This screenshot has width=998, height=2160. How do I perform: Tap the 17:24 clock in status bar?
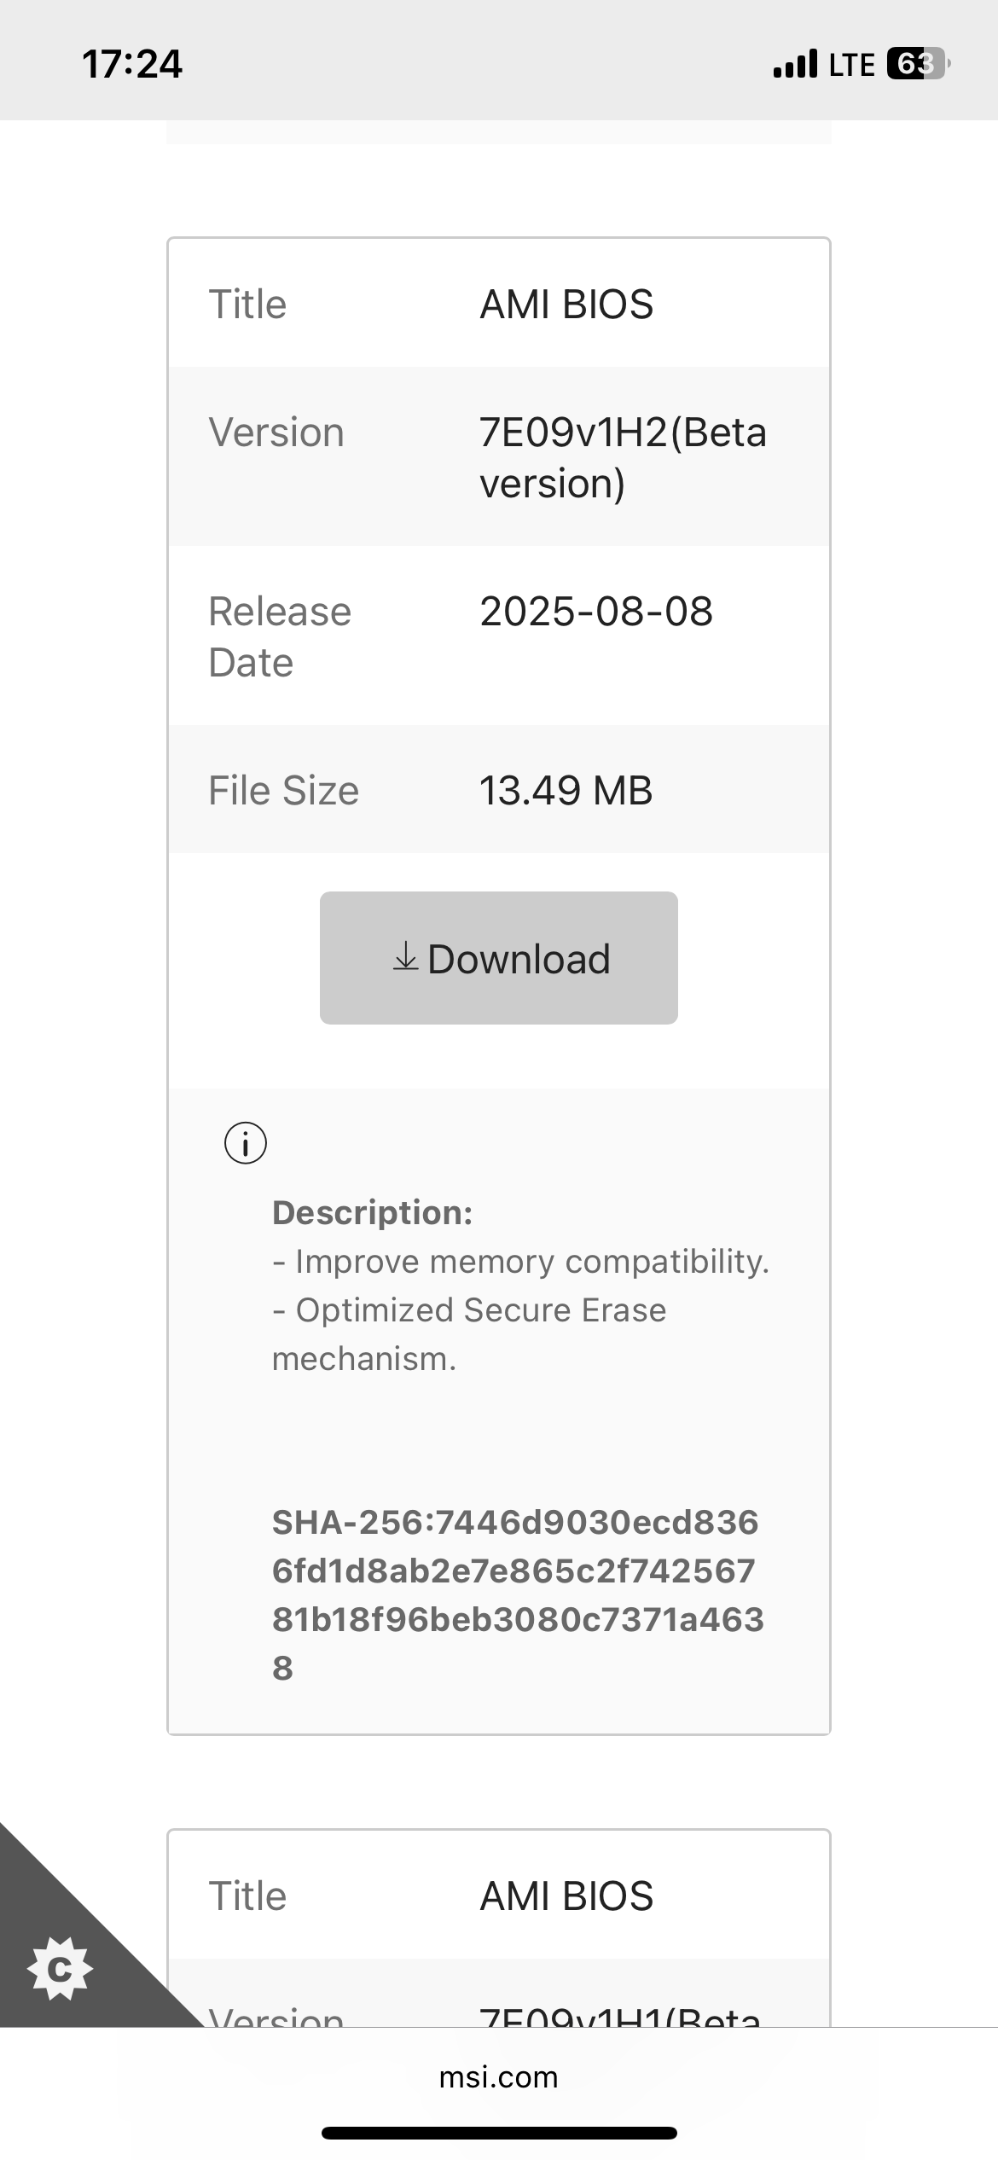point(132,64)
